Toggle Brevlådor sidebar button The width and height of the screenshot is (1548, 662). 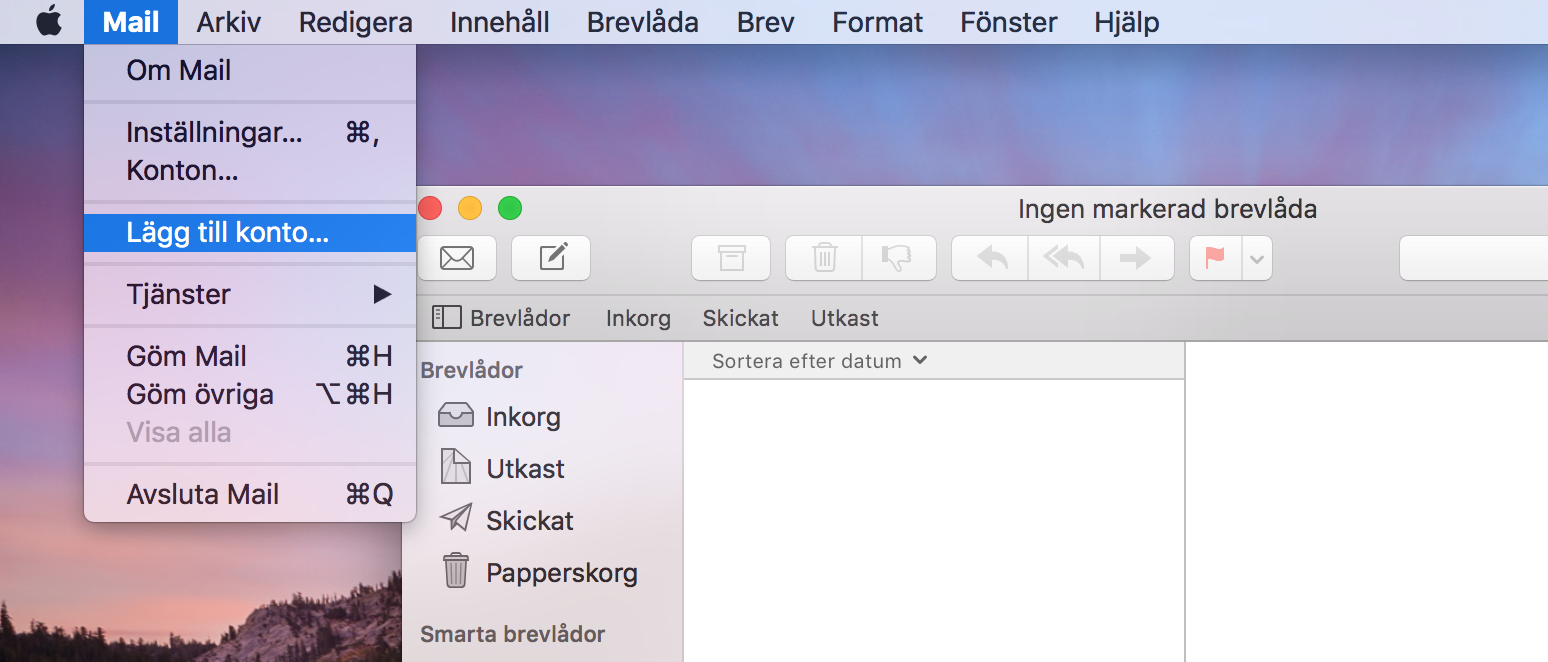coord(501,318)
